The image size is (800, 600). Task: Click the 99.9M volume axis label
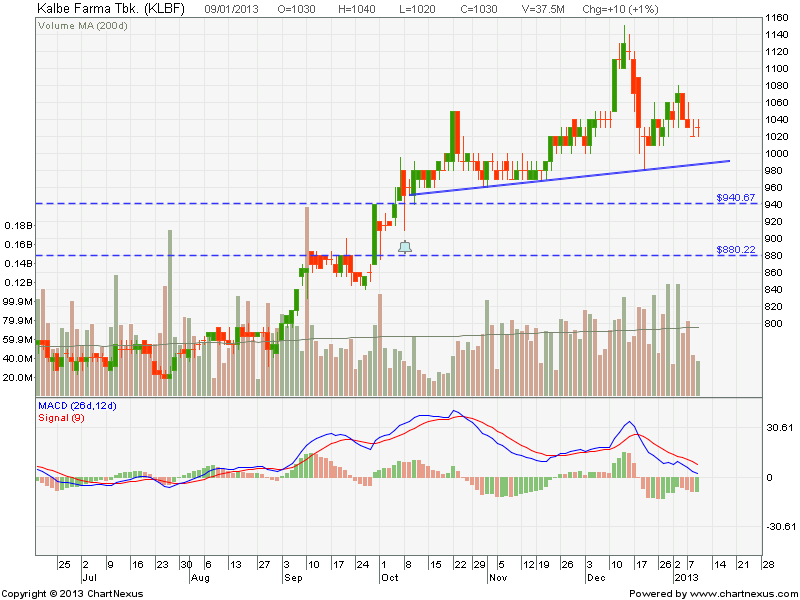[18, 302]
